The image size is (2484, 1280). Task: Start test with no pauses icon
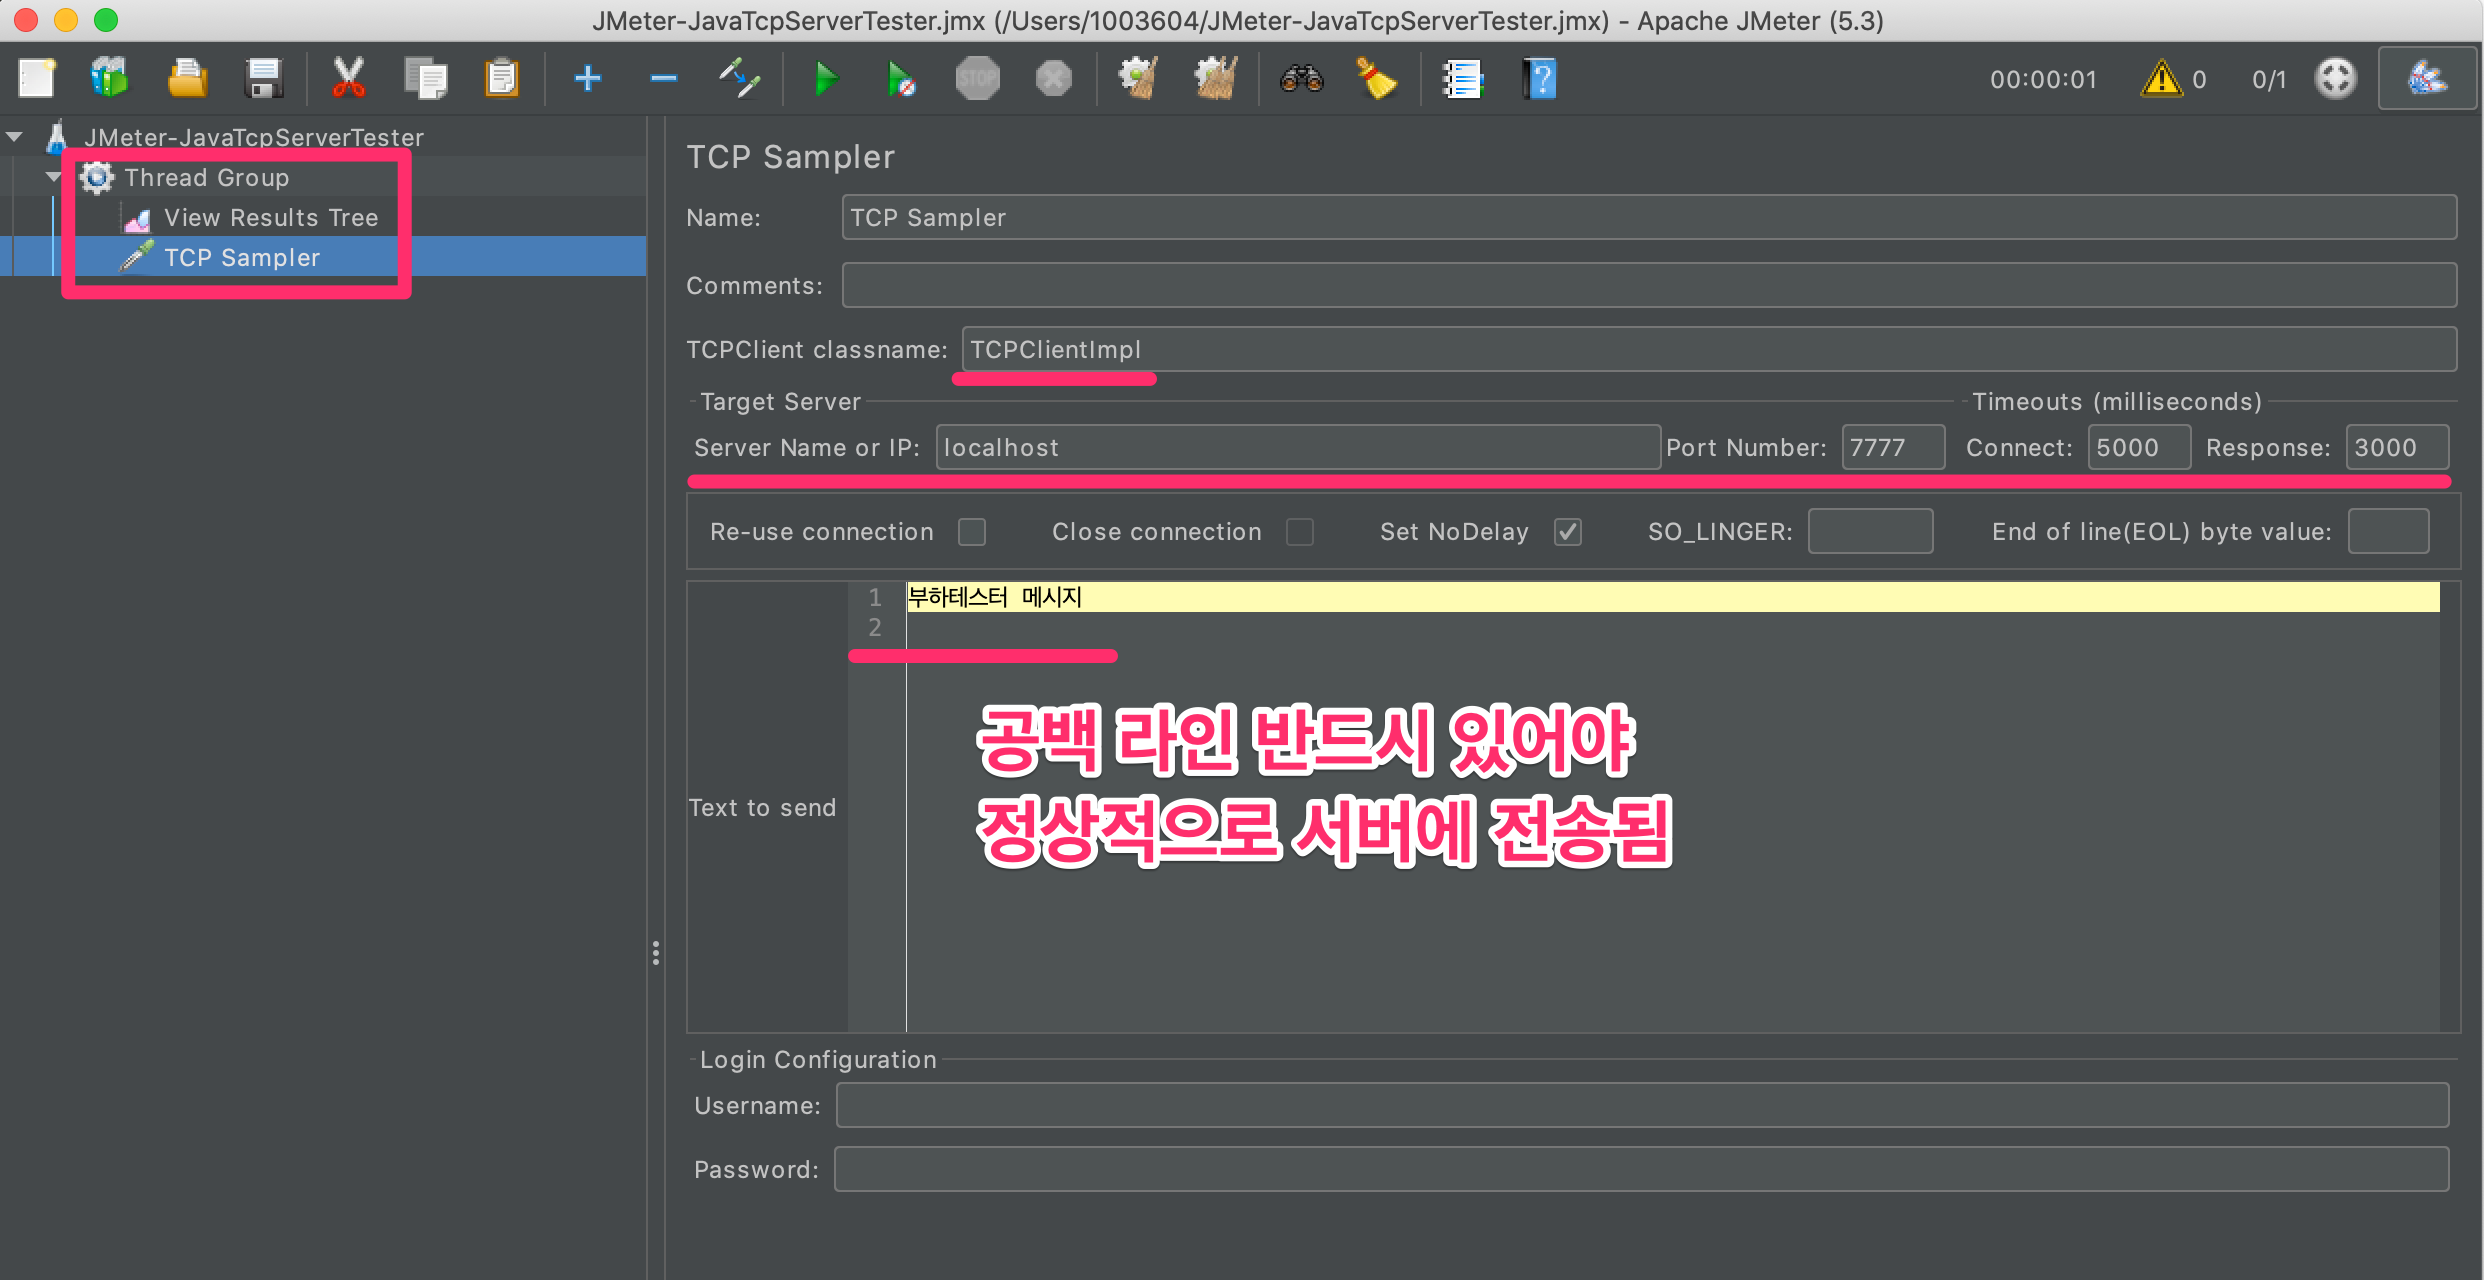tap(901, 78)
